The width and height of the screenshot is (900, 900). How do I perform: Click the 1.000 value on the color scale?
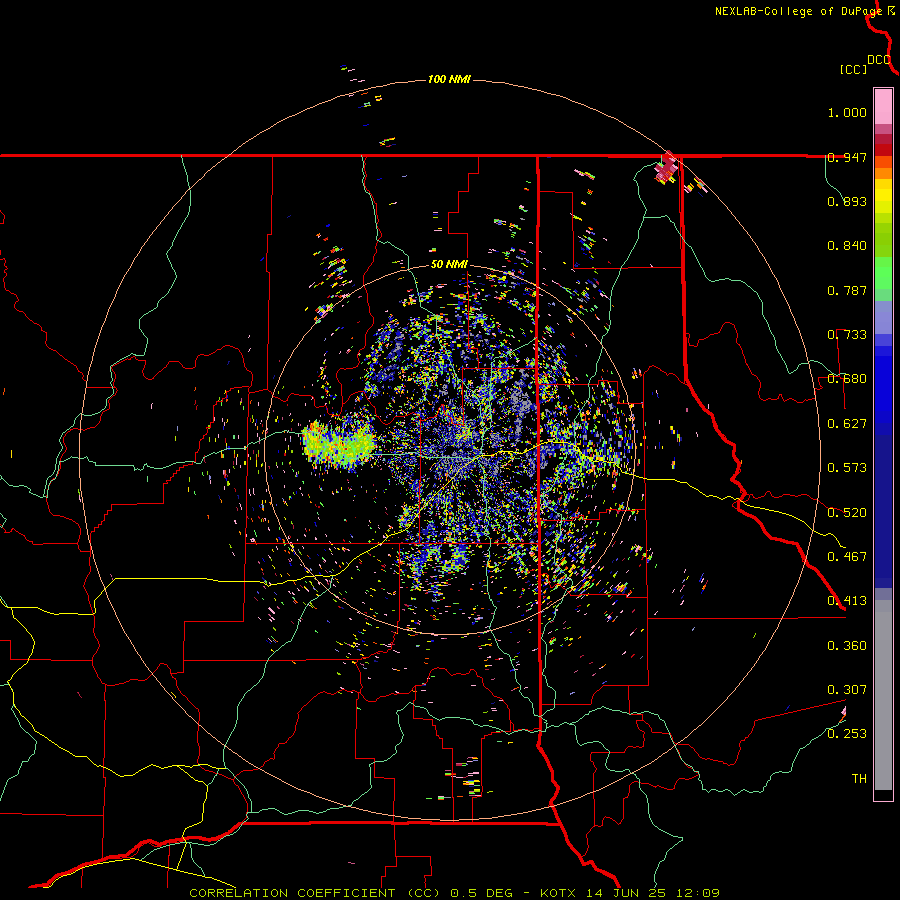[x=847, y=112]
